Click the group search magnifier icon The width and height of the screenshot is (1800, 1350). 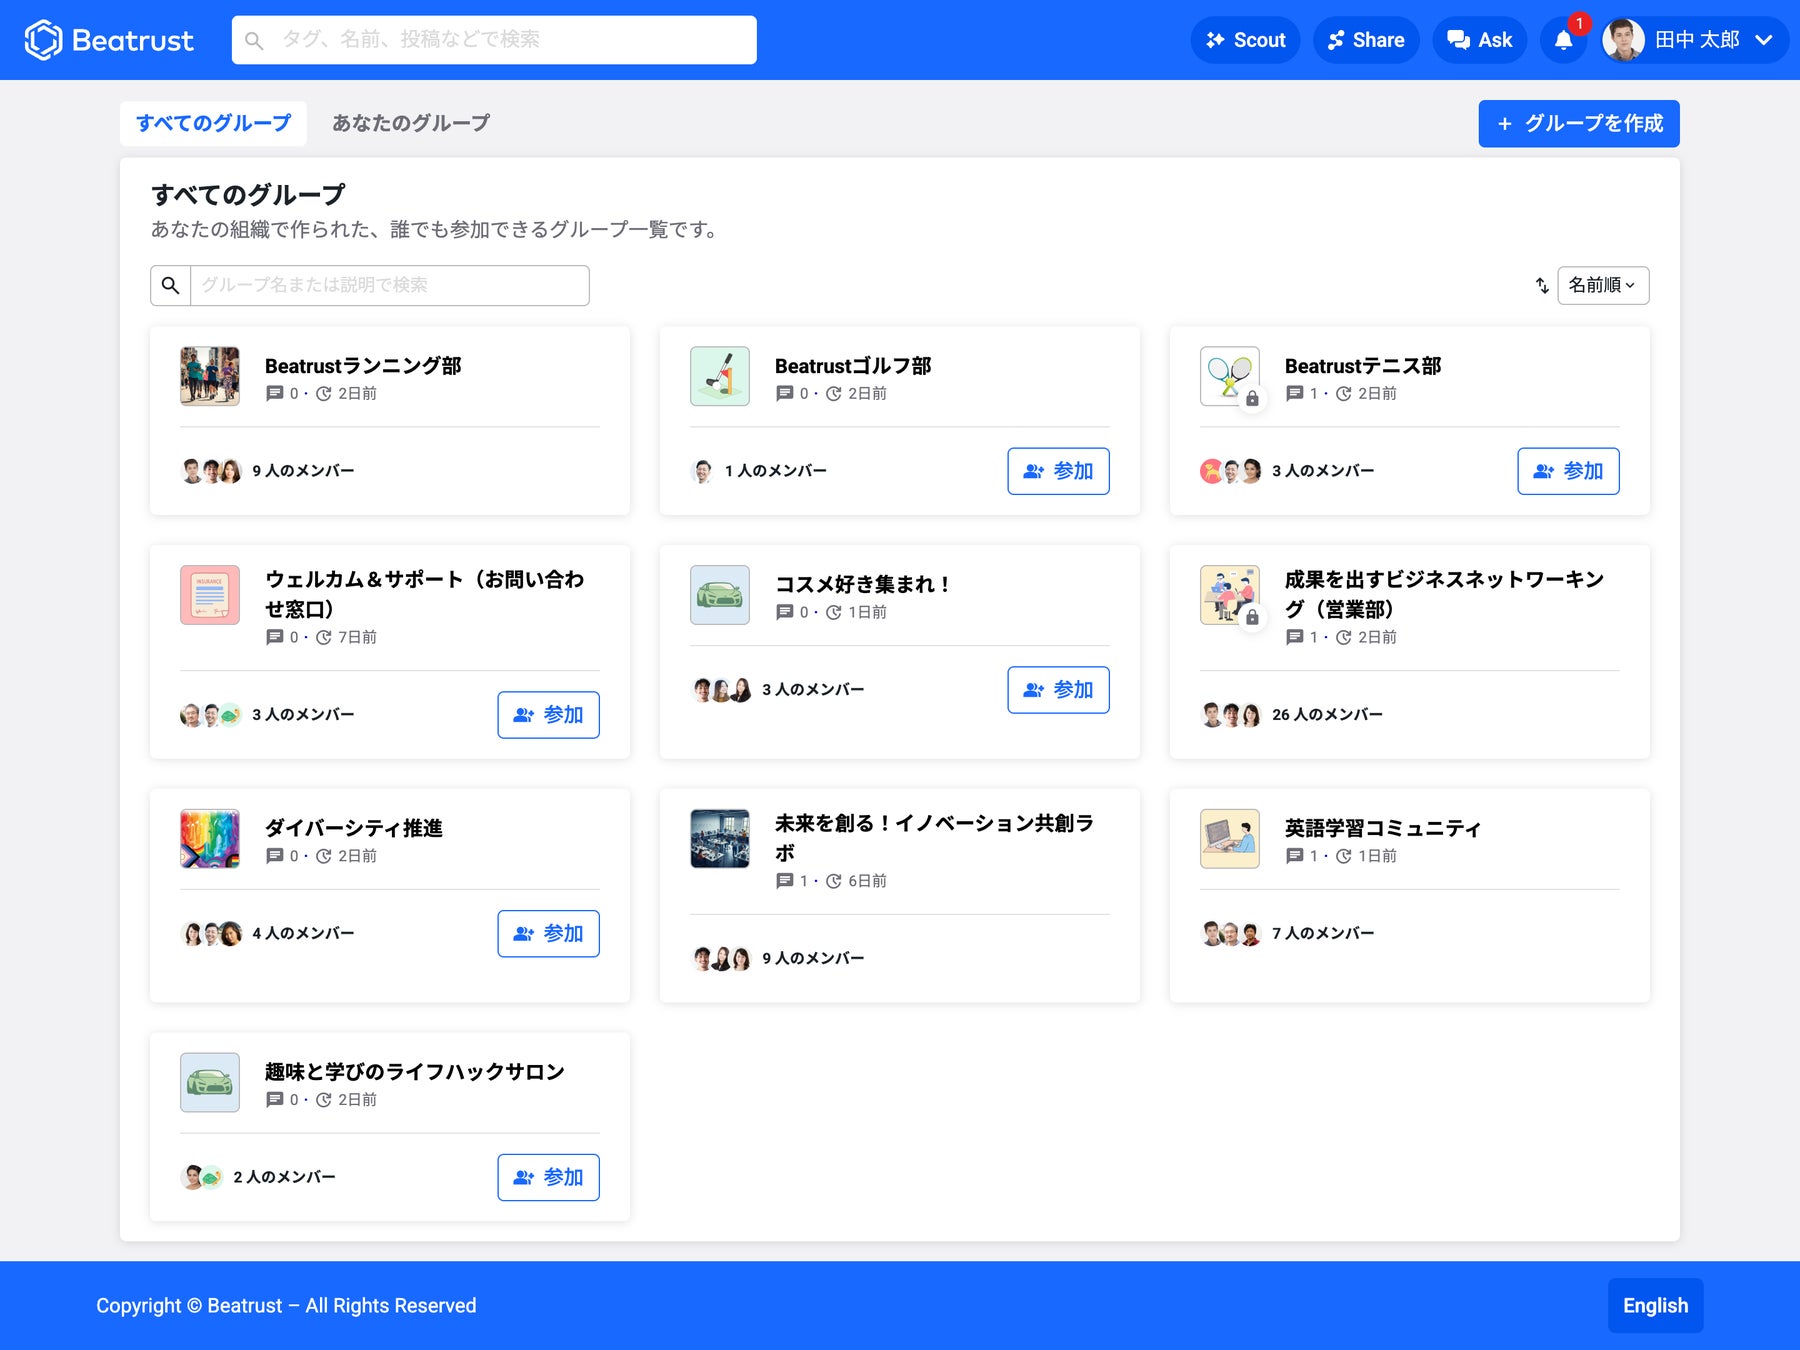pos(171,286)
